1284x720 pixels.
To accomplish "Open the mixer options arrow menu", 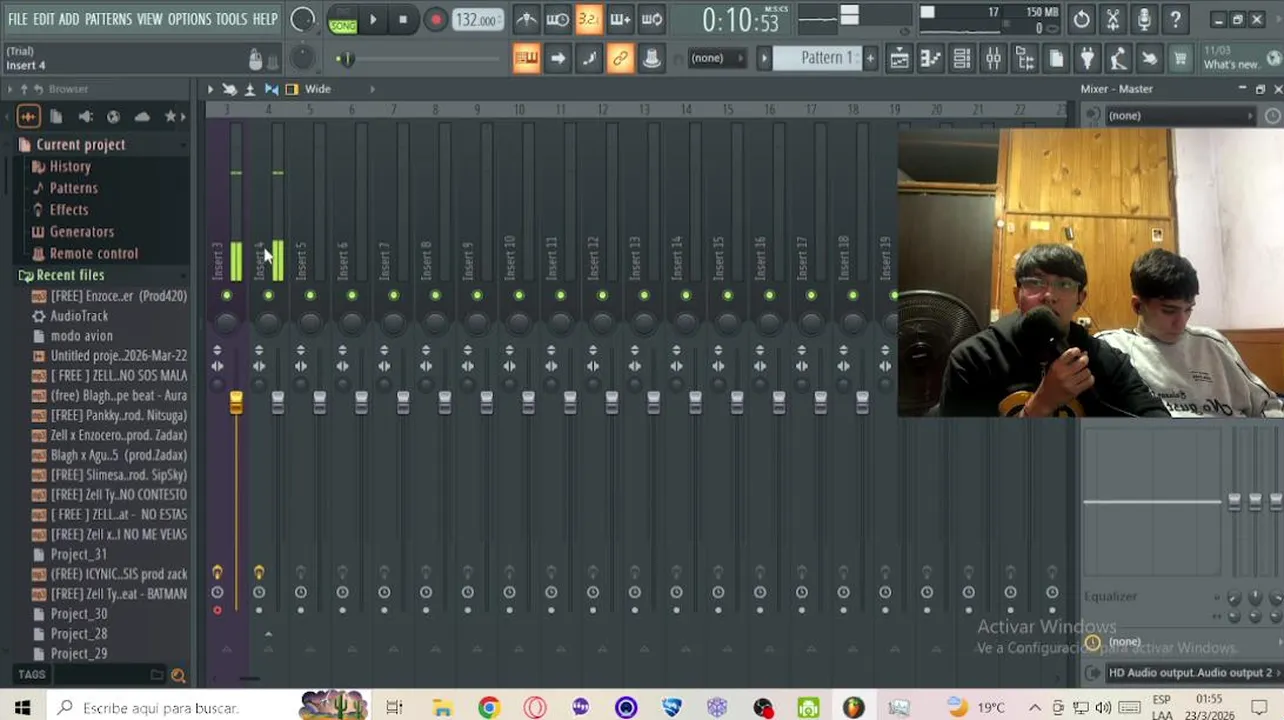I will 210,89.
